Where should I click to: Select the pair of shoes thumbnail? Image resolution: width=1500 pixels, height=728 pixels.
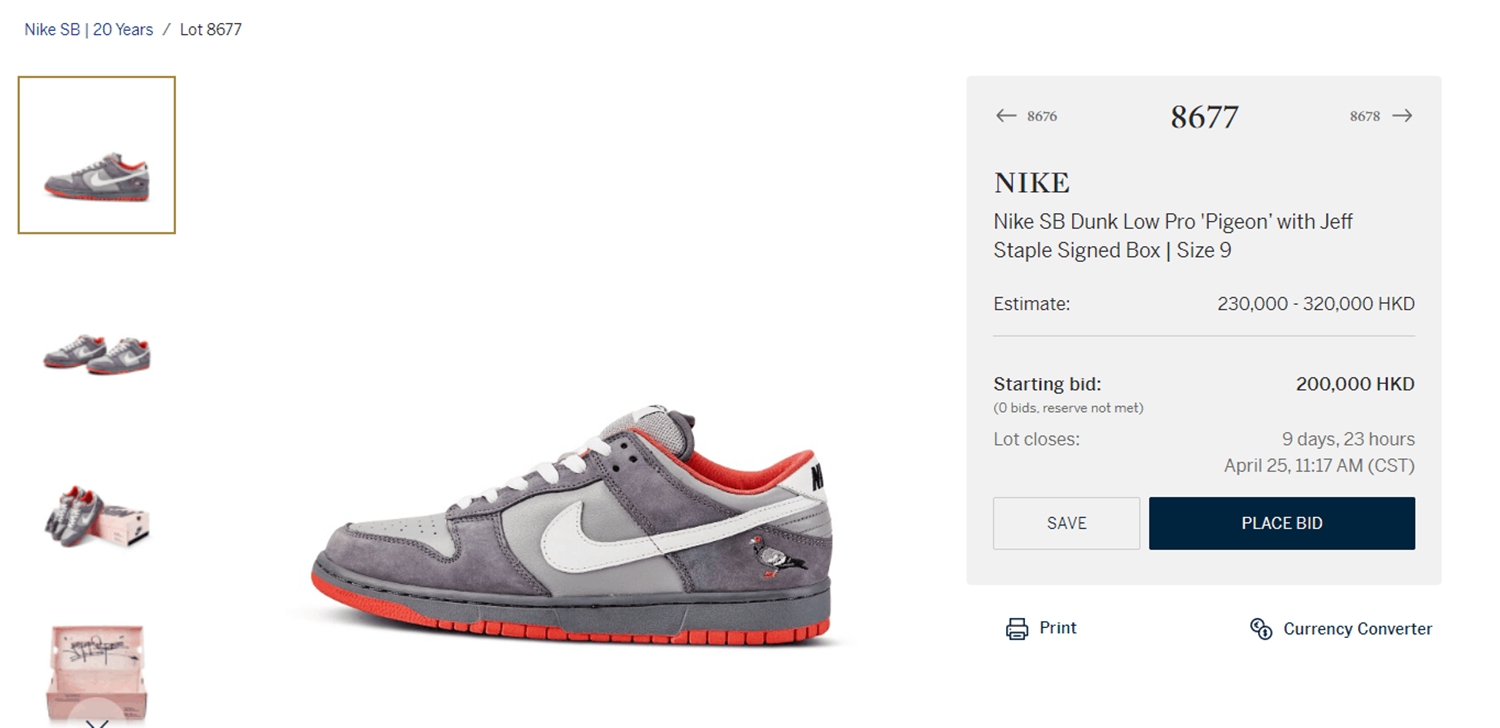[97, 354]
